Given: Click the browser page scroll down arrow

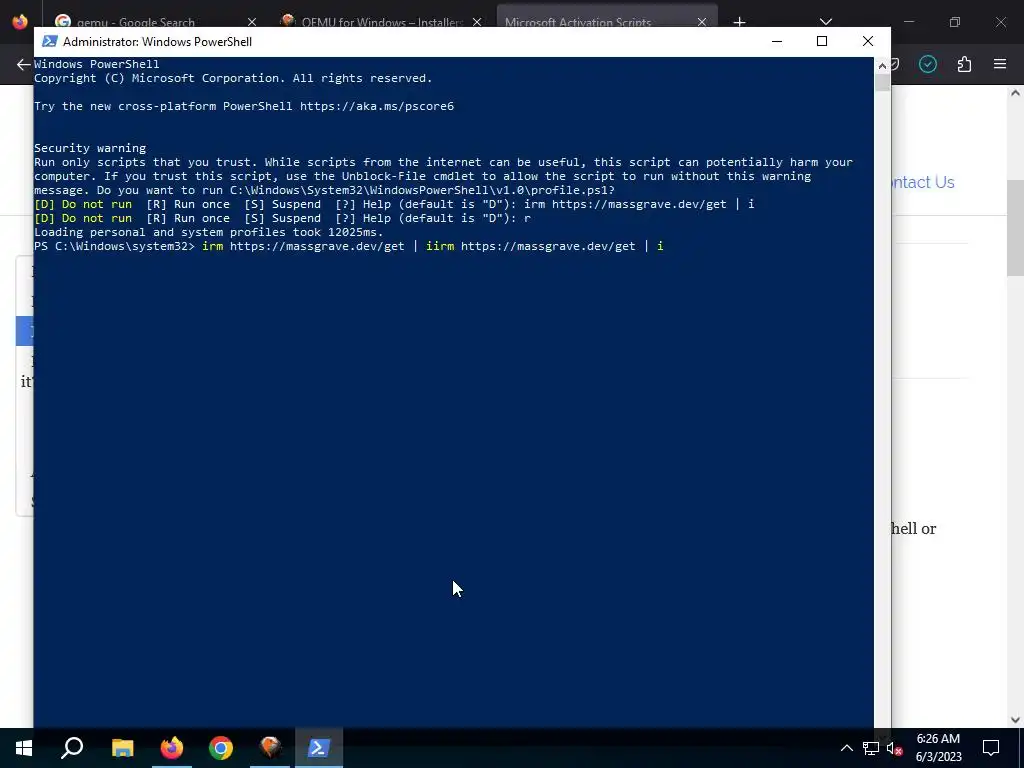Looking at the screenshot, I should click(x=1015, y=720).
